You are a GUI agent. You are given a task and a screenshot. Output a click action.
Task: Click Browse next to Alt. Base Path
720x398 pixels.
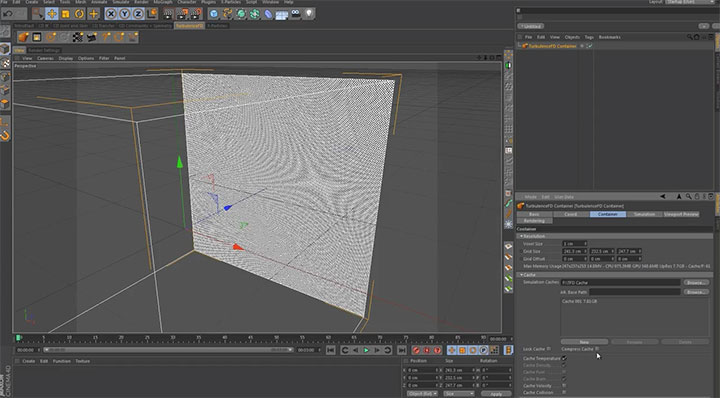pyautogui.click(x=696, y=292)
